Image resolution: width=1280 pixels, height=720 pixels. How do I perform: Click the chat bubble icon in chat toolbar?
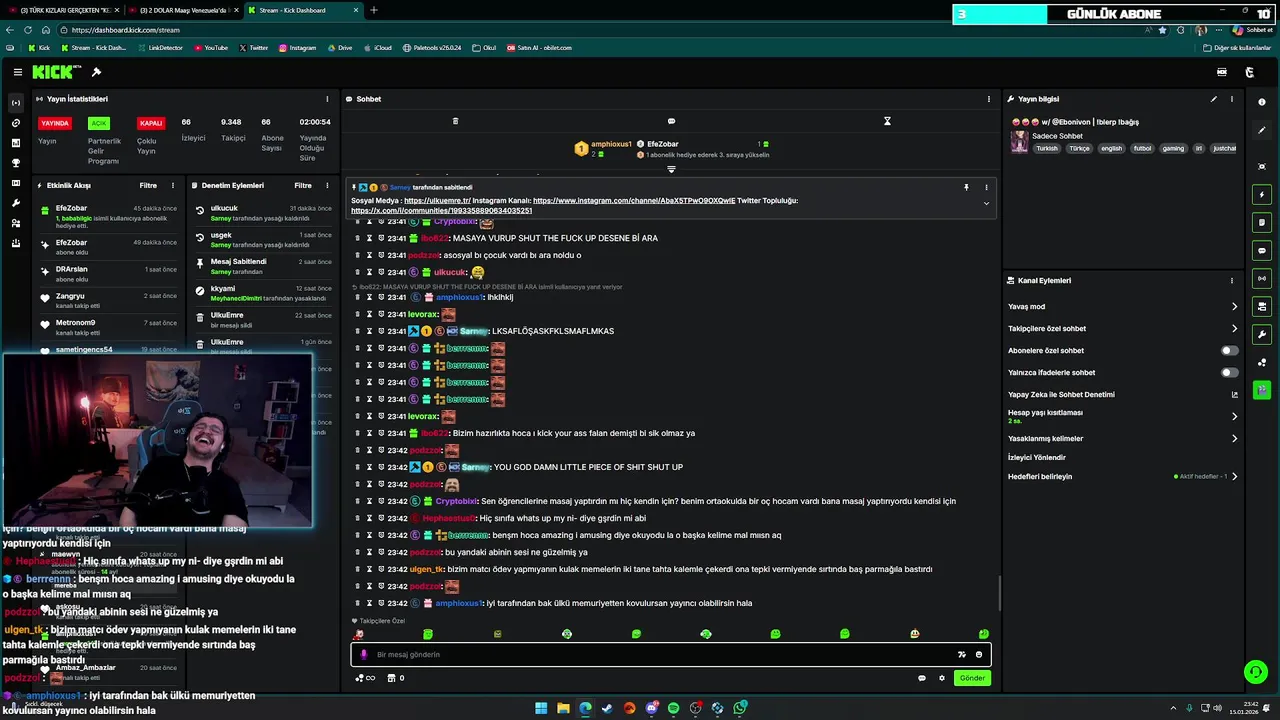coord(671,121)
